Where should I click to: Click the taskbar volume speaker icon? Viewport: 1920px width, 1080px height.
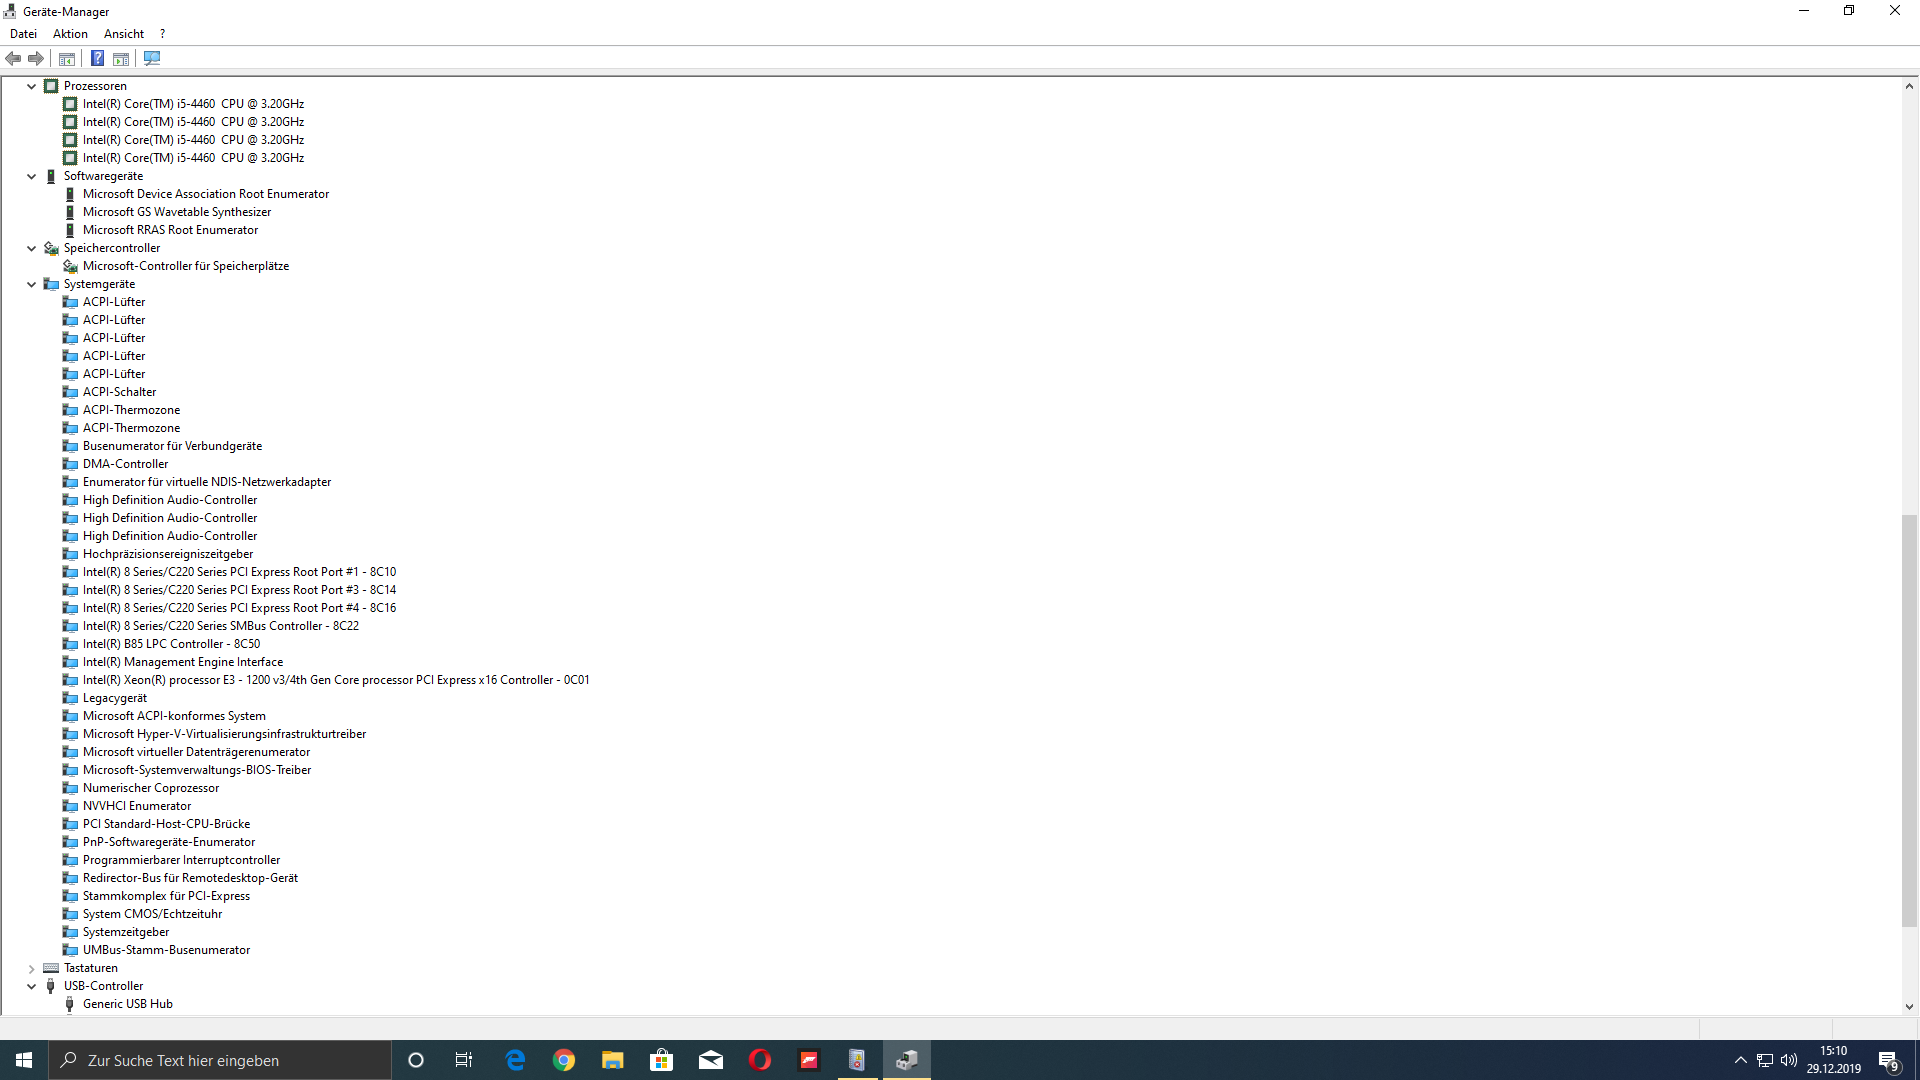point(1789,1060)
